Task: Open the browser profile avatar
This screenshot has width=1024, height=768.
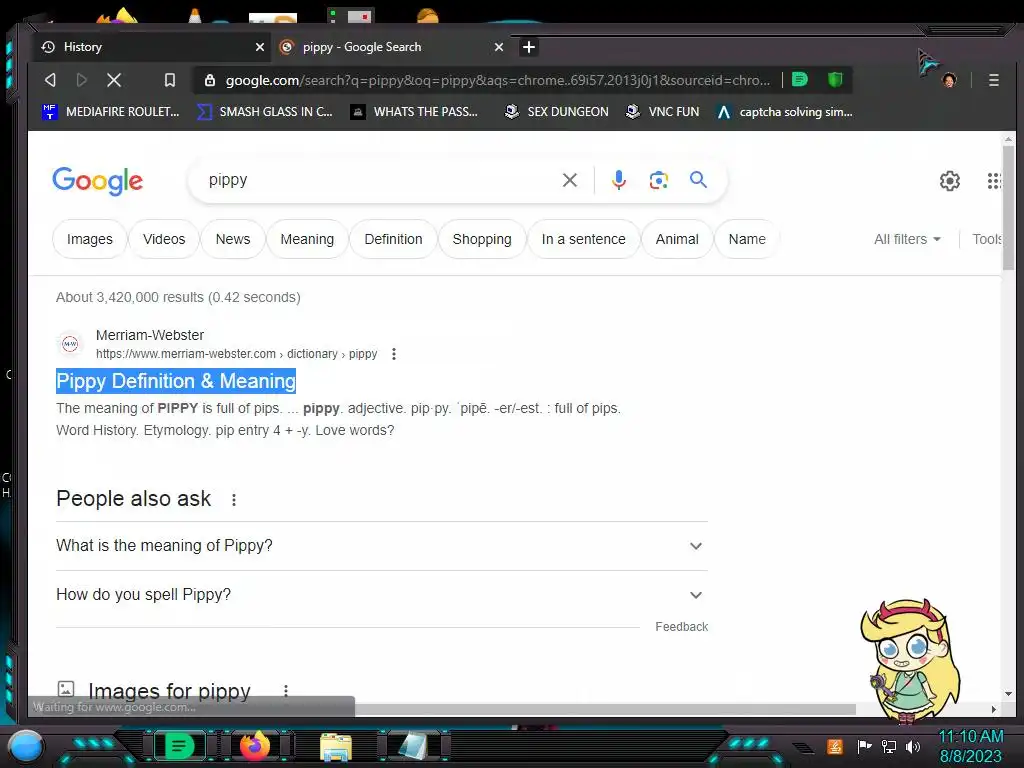Action: tap(950, 80)
